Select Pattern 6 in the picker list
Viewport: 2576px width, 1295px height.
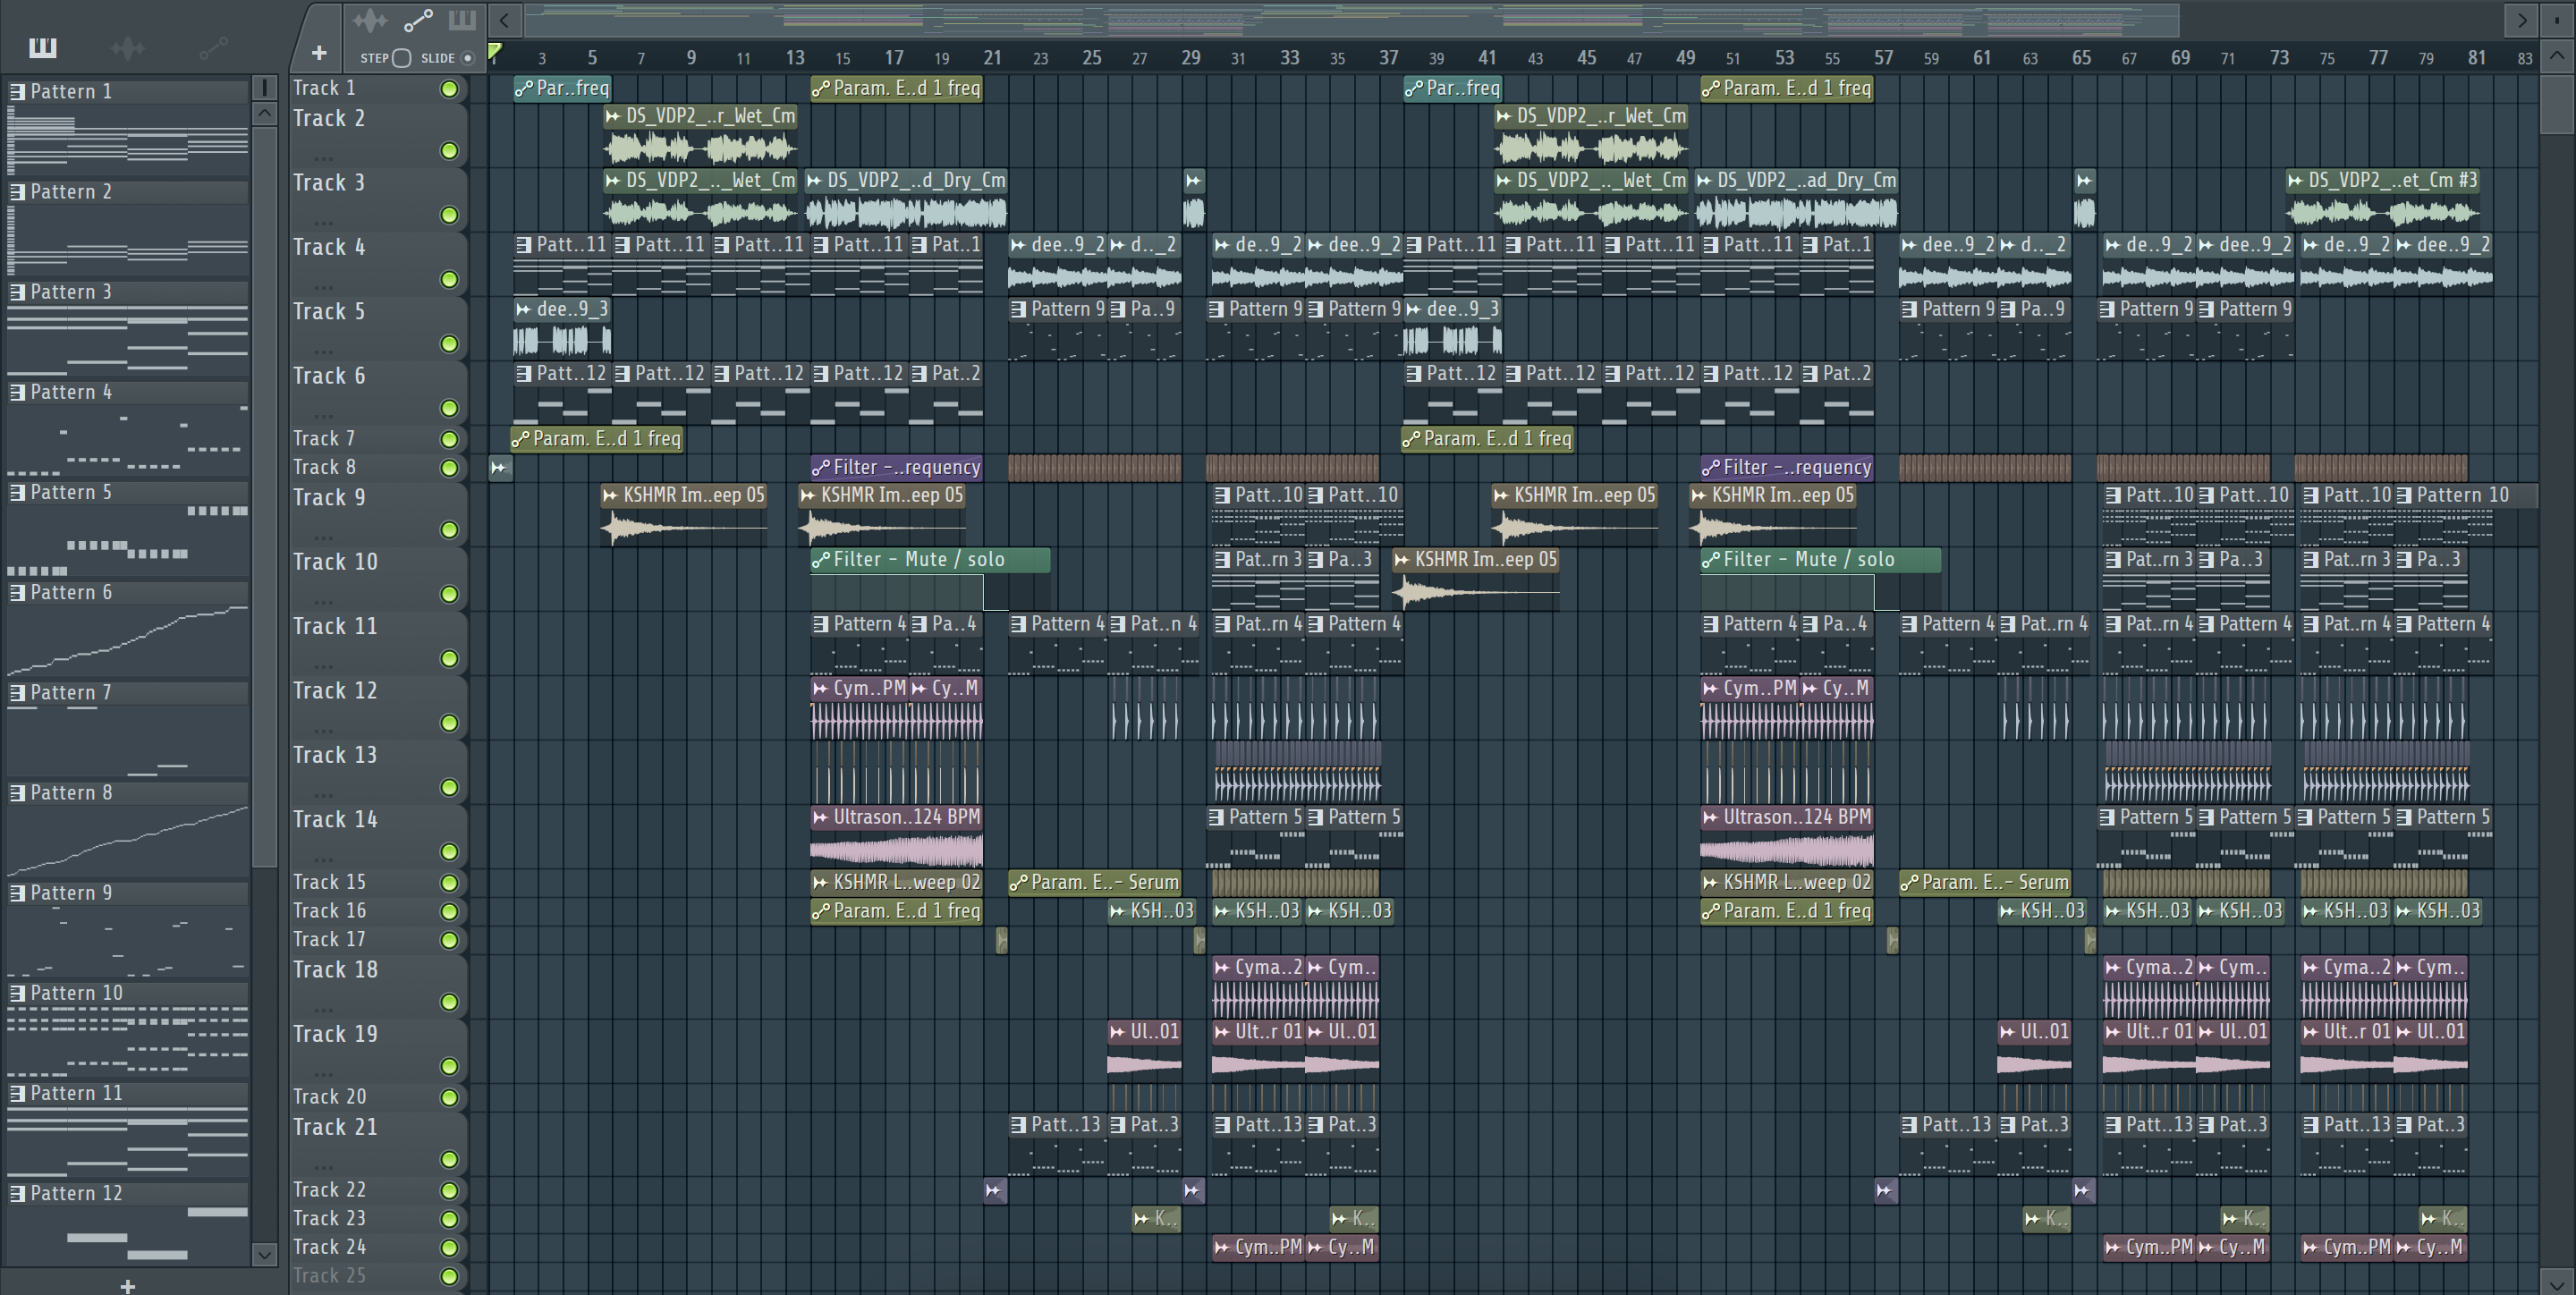pos(128,592)
